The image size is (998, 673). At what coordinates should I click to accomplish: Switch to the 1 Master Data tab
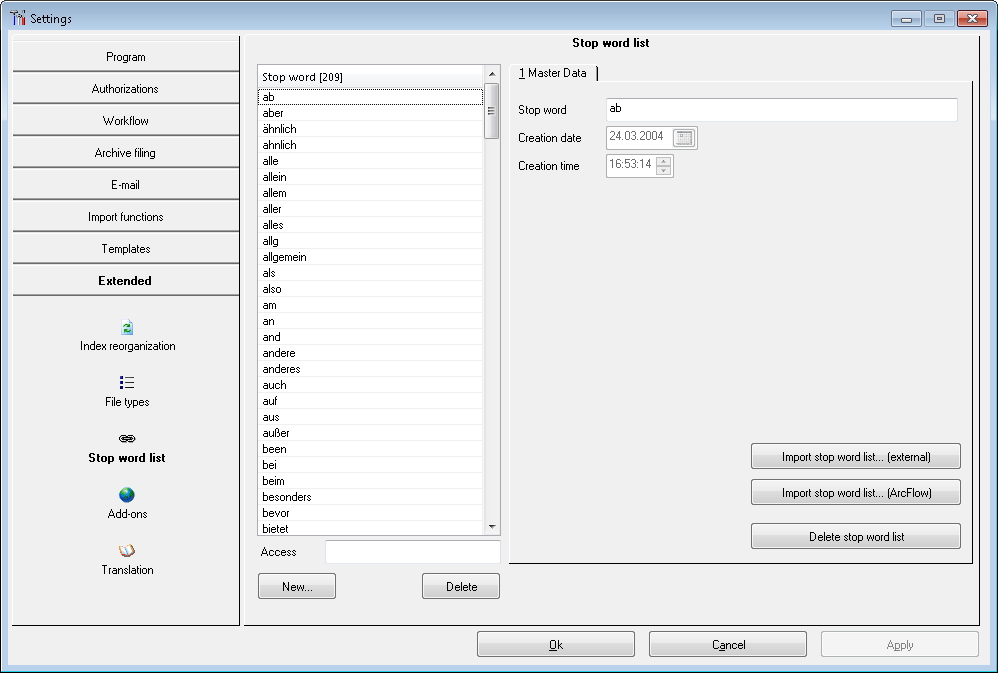click(552, 73)
